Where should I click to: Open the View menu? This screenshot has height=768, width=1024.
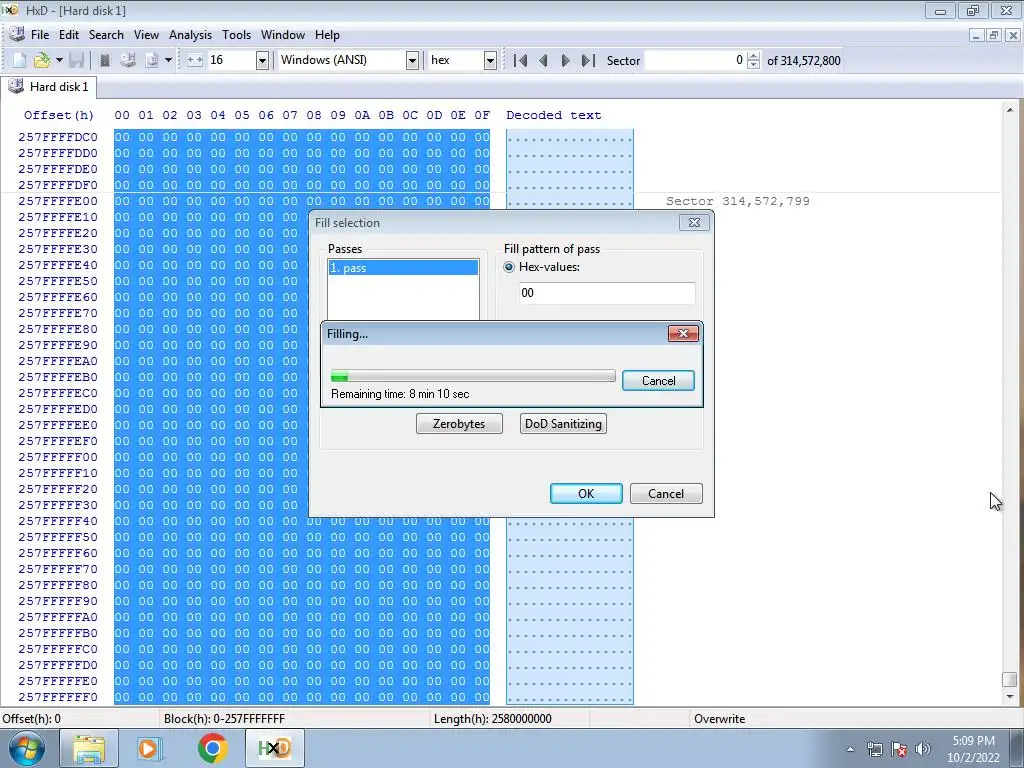tap(146, 35)
